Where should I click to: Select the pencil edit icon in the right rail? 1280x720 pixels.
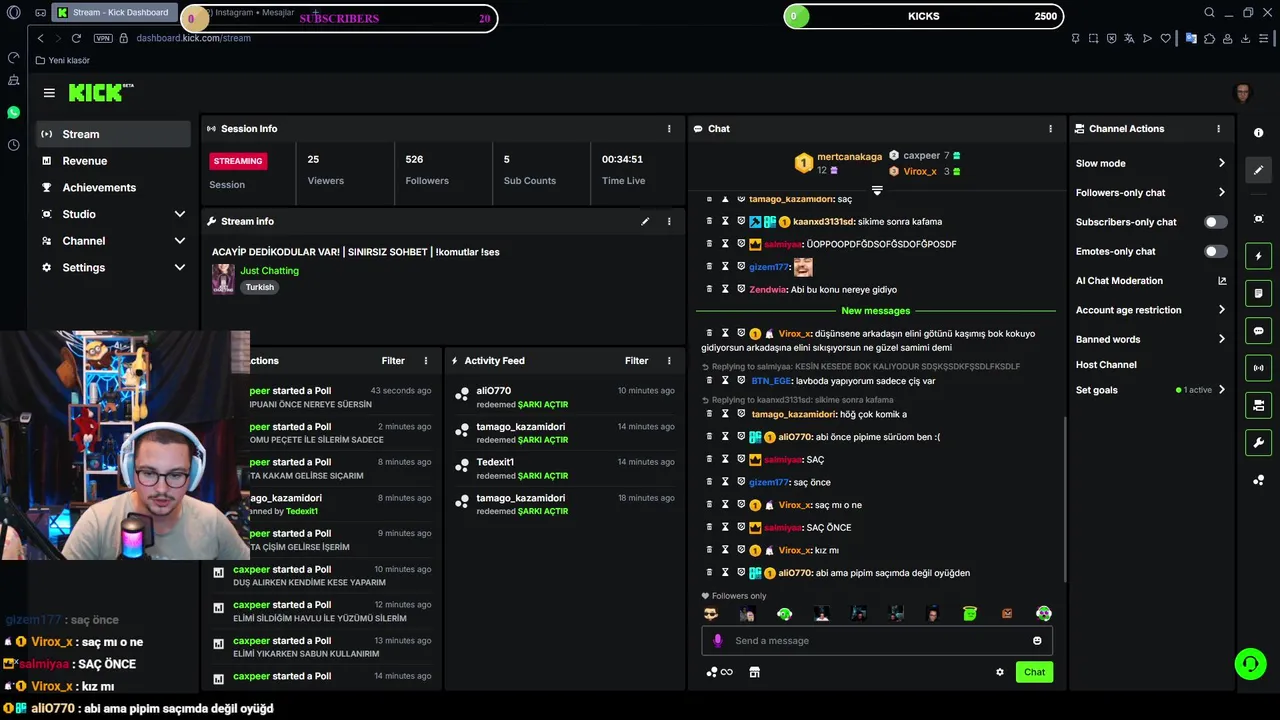coord(1258,170)
